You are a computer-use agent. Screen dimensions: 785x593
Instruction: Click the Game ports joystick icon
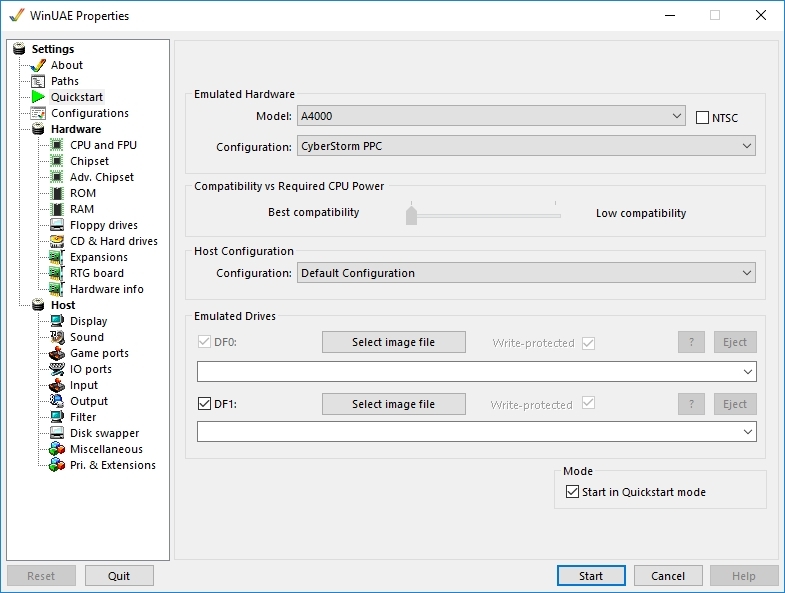tap(57, 353)
